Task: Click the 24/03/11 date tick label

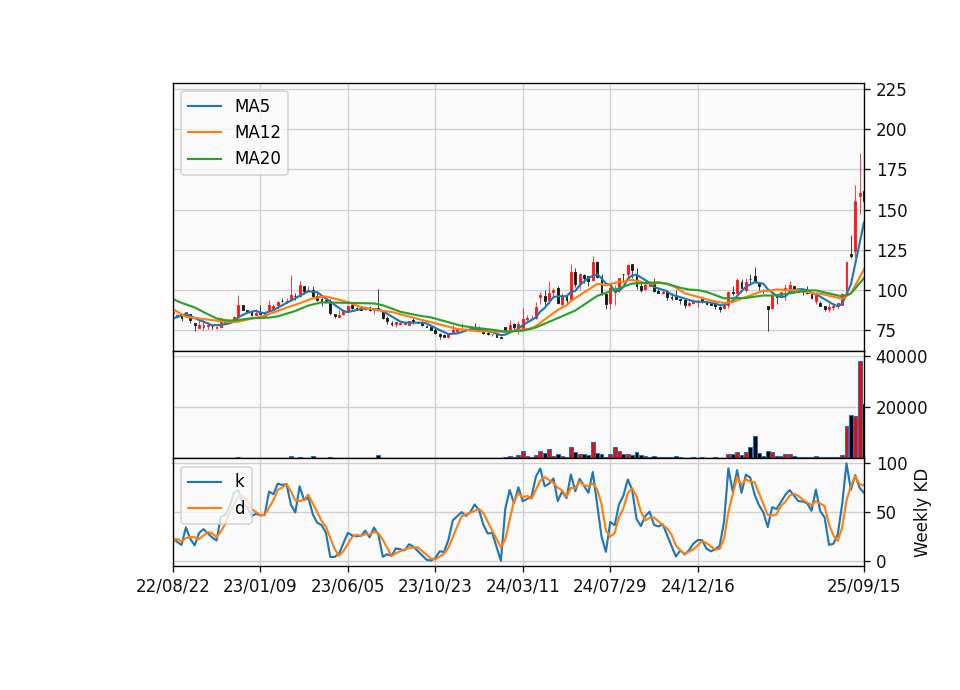Action: point(523,586)
